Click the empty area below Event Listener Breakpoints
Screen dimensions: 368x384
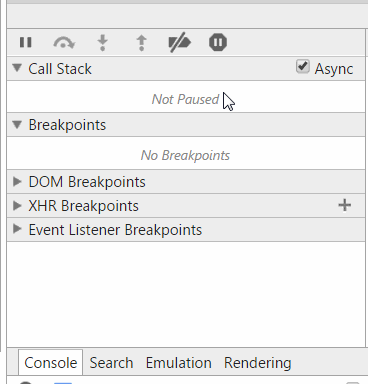(186, 294)
